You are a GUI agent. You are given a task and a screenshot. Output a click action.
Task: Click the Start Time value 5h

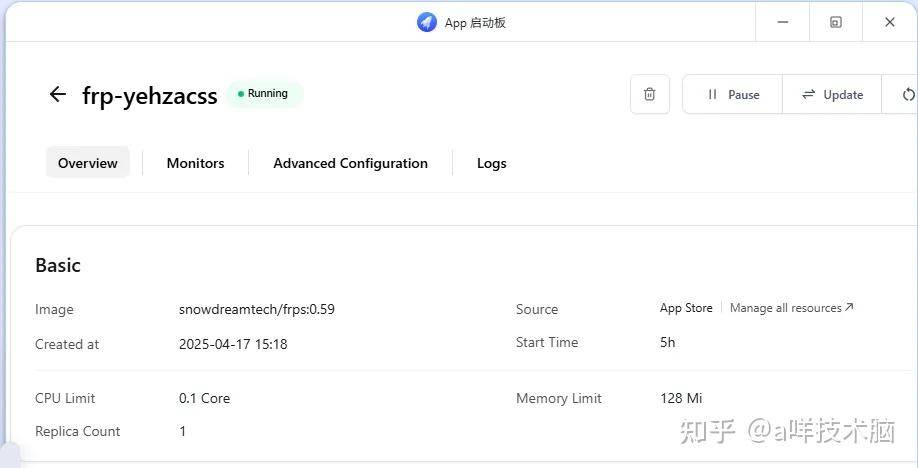tap(667, 343)
